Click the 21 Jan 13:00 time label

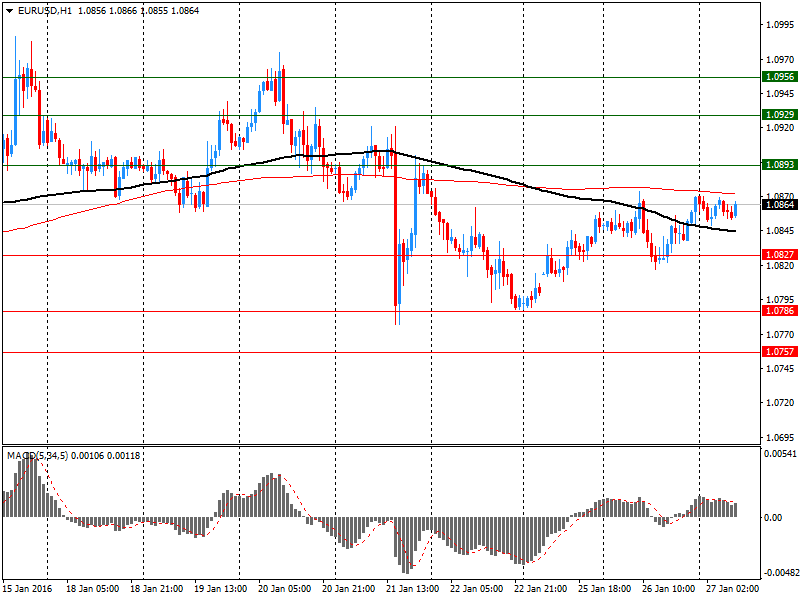tap(413, 589)
